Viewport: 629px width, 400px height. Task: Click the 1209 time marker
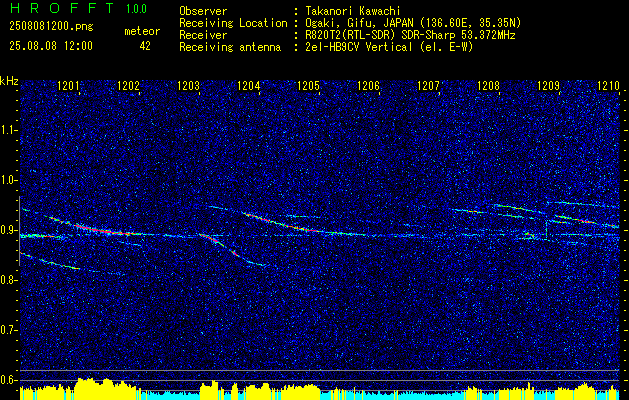pyautogui.click(x=548, y=85)
